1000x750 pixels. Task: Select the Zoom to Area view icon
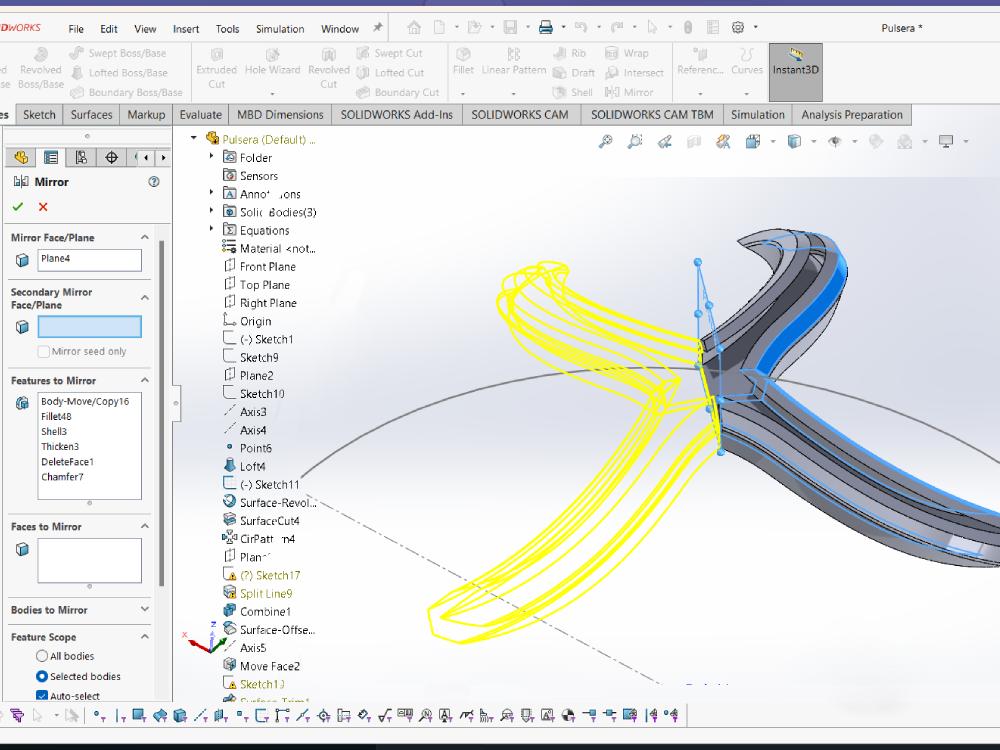[635, 142]
